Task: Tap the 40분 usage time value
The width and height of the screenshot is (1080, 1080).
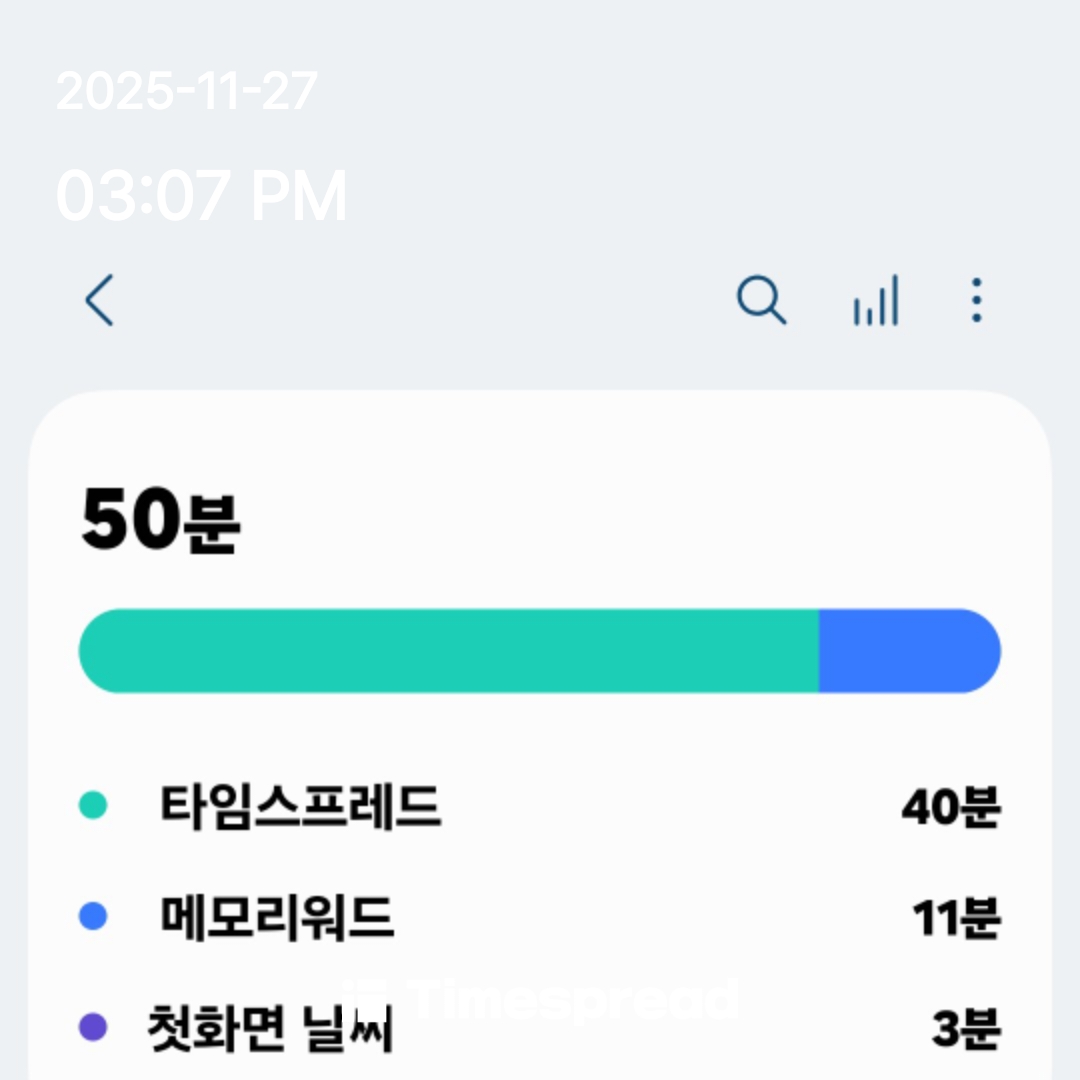Action: (x=949, y=807)
